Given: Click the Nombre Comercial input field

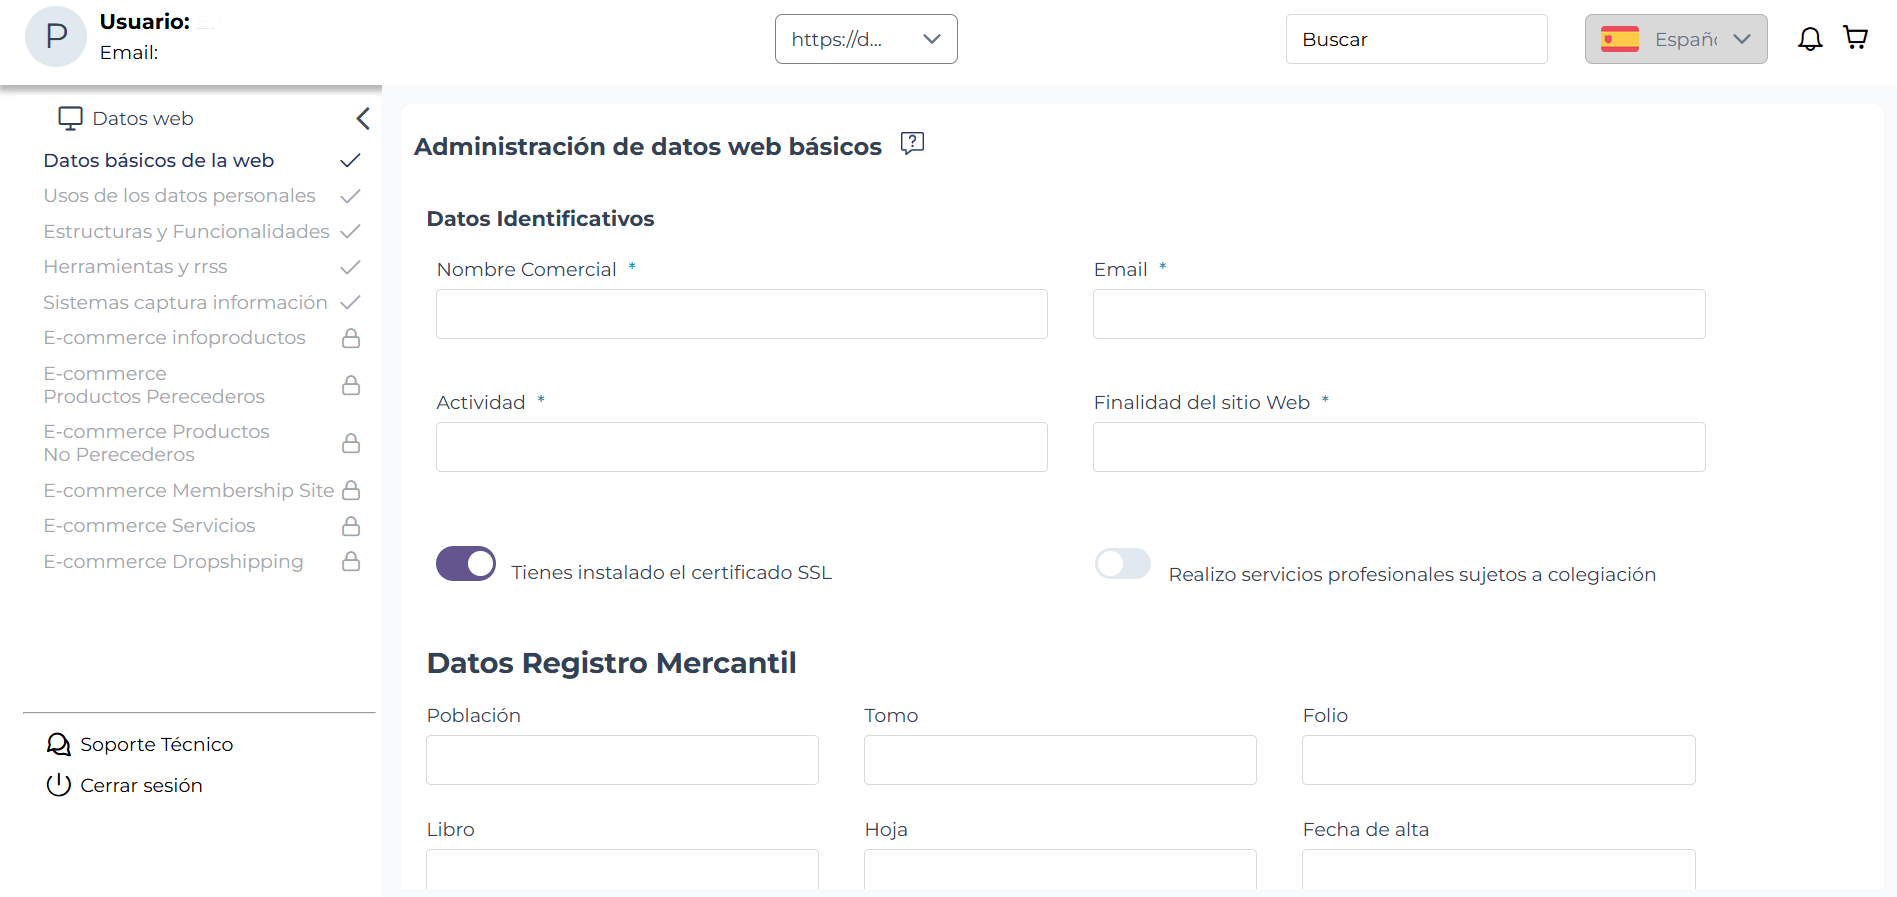Looking at the screenshot, I should [x=742, y=314].
